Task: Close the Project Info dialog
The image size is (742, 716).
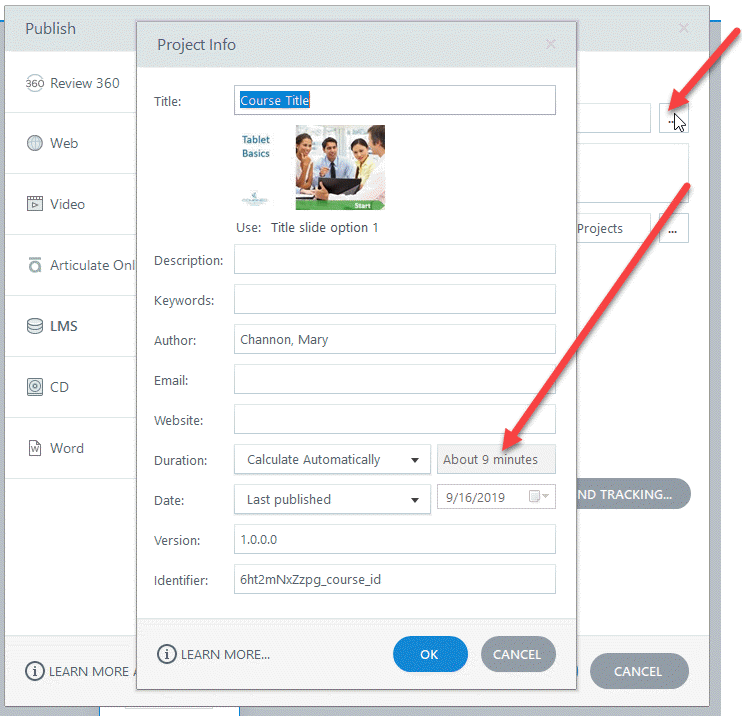Action: click(550, 44)
